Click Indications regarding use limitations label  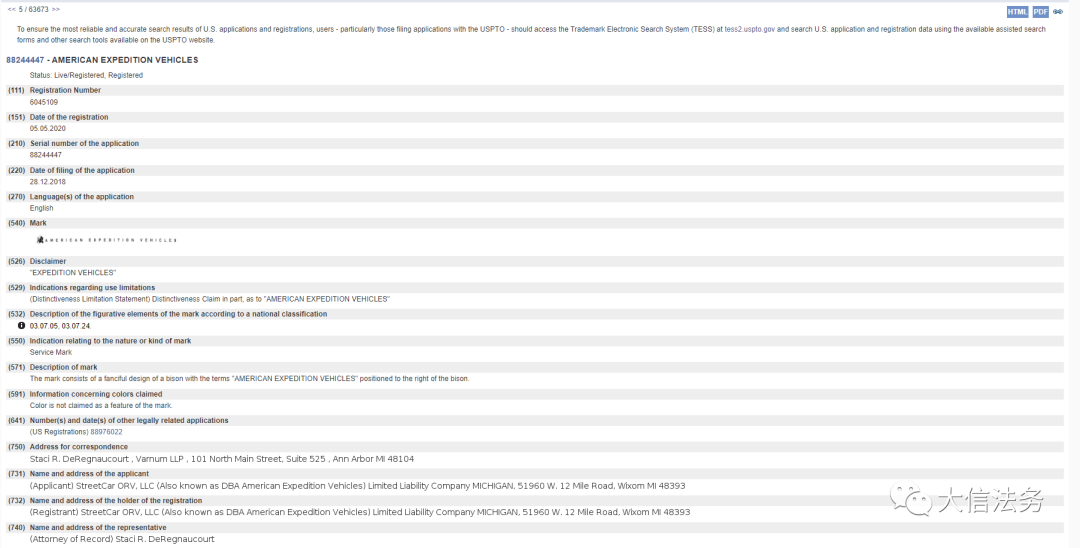[x=92, y=287]
